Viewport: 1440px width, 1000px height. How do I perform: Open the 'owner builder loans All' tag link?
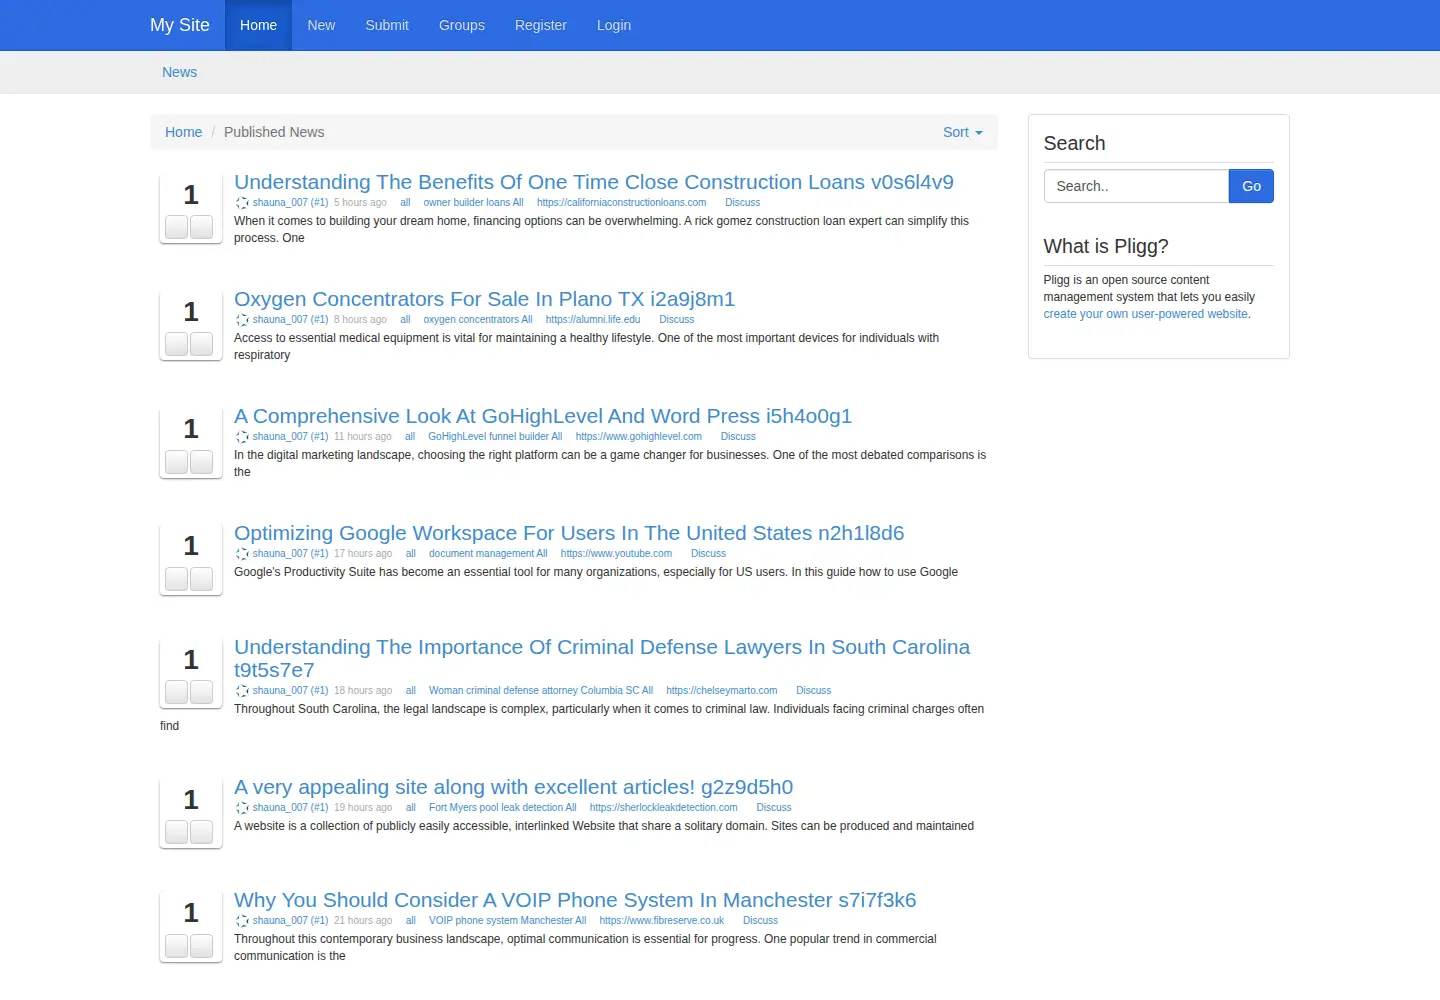coord(473,203)
